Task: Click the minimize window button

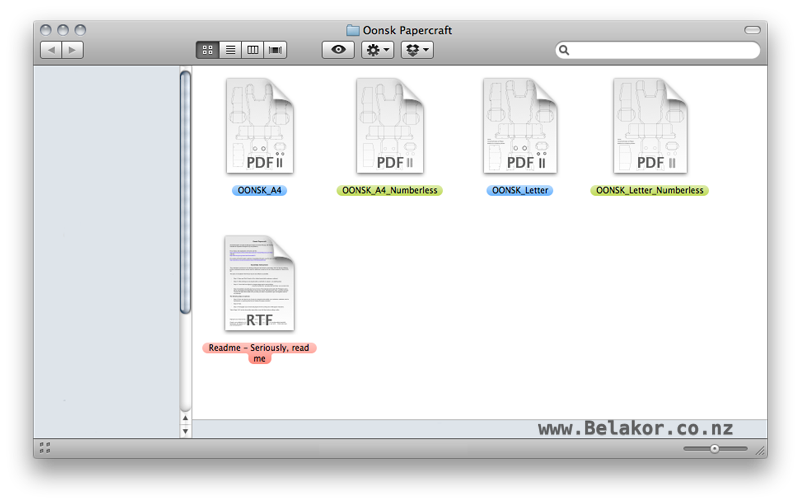Action: (x=63, y=30)
